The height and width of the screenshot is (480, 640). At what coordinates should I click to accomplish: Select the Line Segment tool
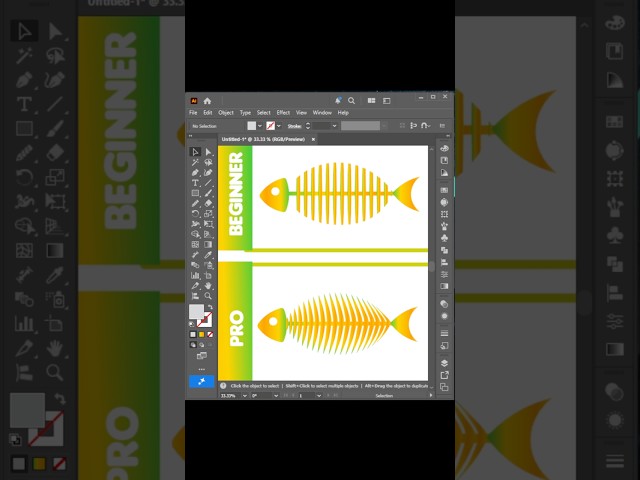tap(208, 183)
